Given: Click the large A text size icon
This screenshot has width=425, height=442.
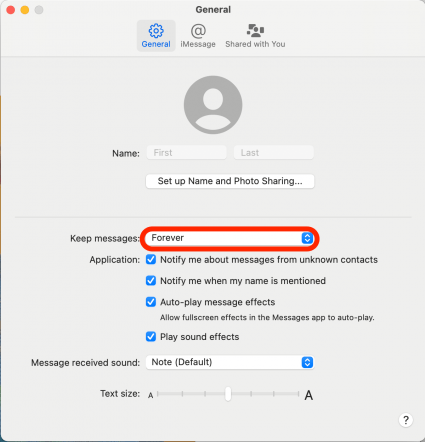Looking at the screenshot, I should pos(309,395).
